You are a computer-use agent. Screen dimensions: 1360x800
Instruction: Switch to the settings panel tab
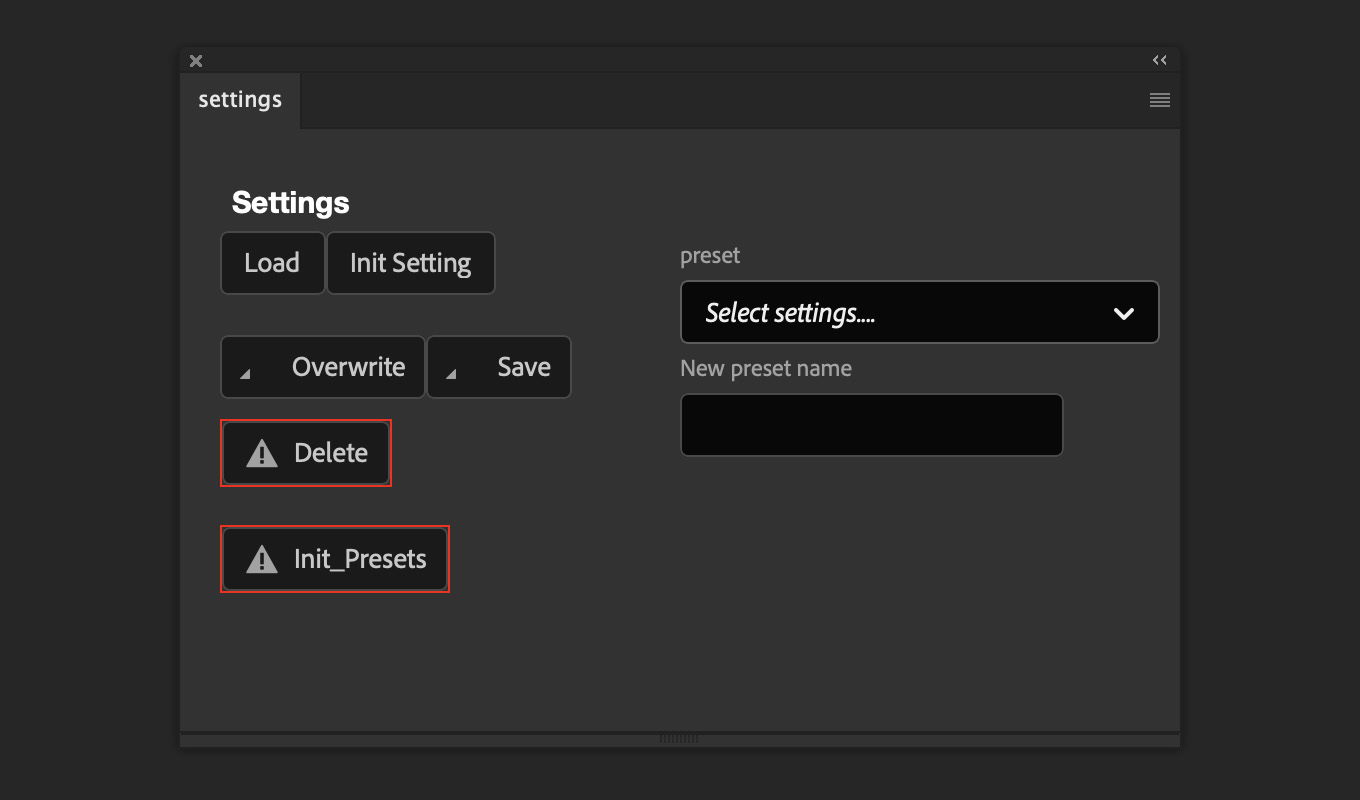point(240,100)
